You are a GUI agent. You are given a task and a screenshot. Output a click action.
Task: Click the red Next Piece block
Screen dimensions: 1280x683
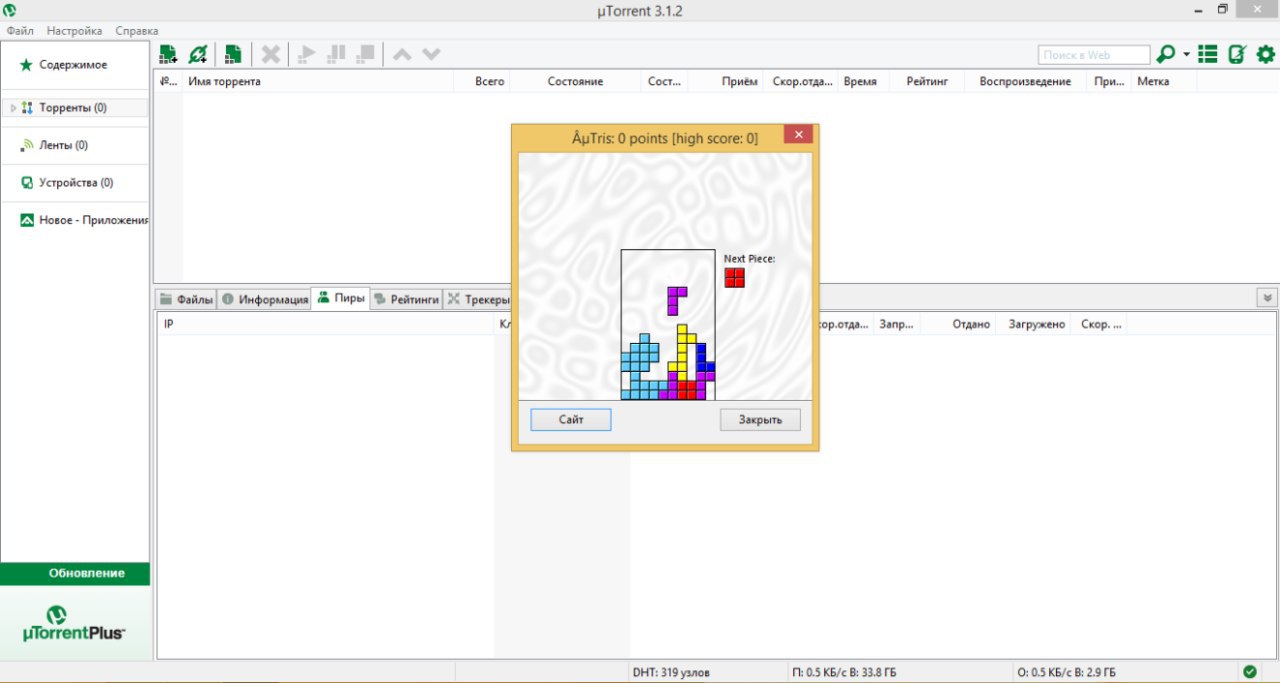click(x=735, y=277)
